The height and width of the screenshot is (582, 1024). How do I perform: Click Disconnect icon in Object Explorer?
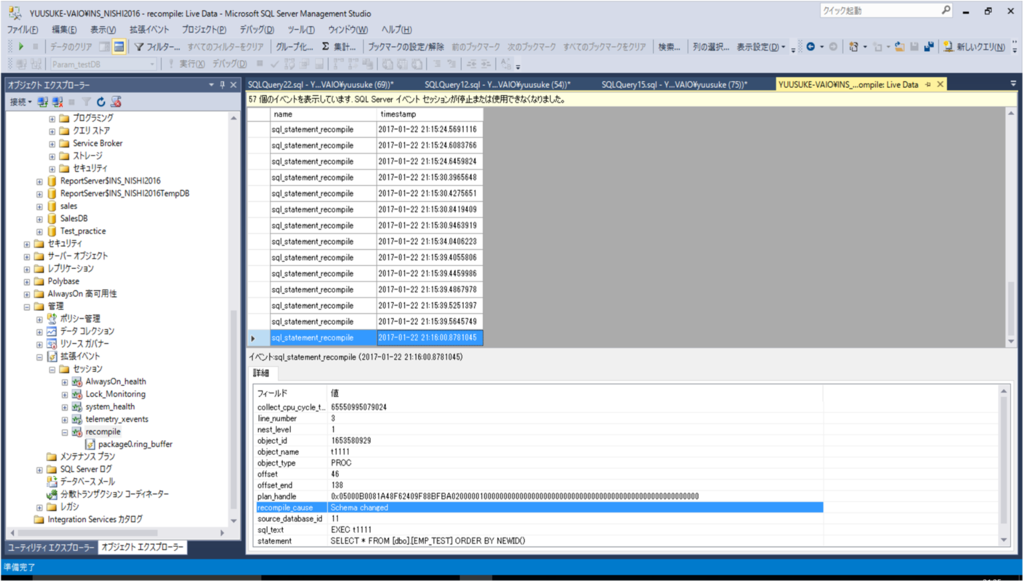coord(57,102)
